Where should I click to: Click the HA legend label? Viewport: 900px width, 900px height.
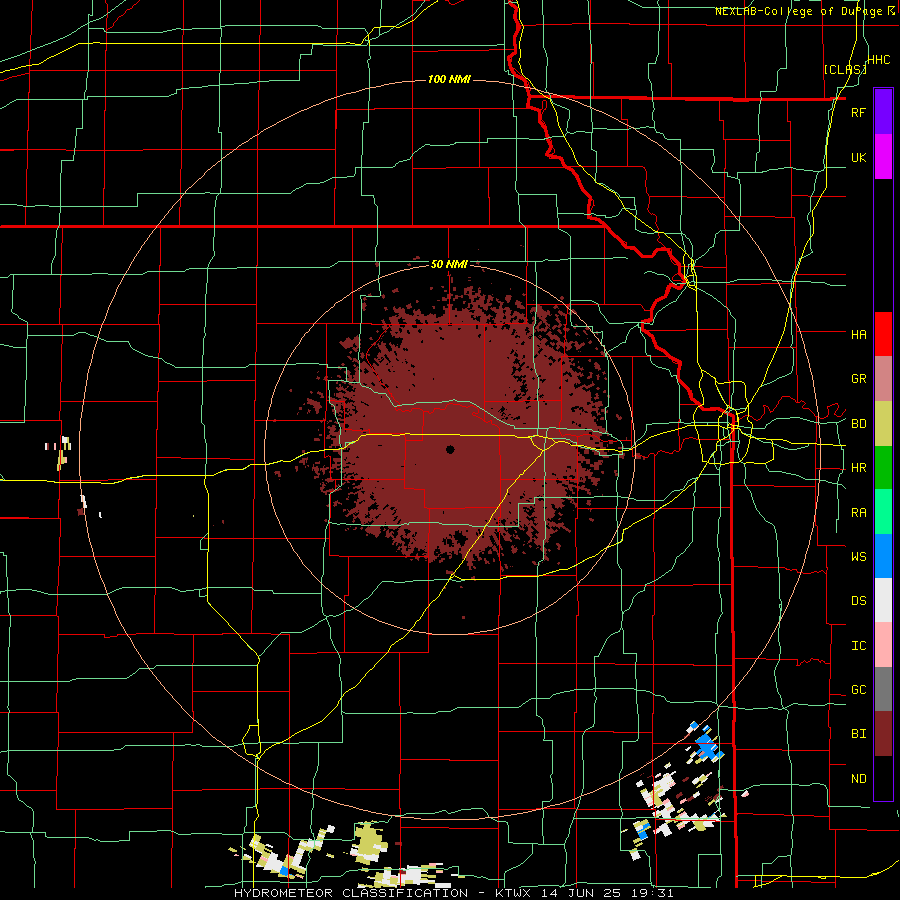pos(858,334)
